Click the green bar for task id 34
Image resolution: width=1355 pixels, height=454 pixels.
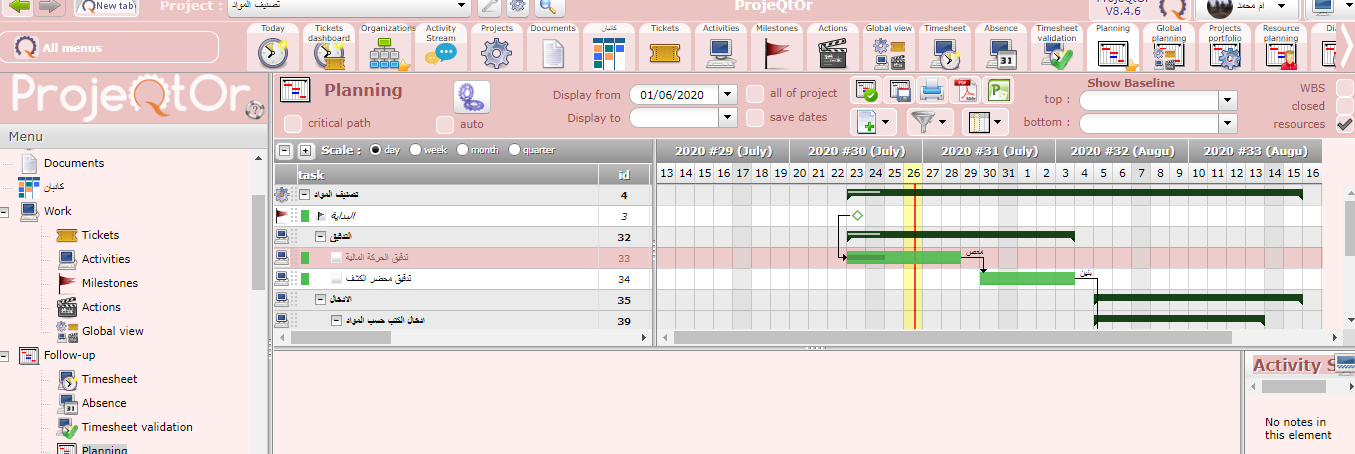click(x=1027, y=278)
